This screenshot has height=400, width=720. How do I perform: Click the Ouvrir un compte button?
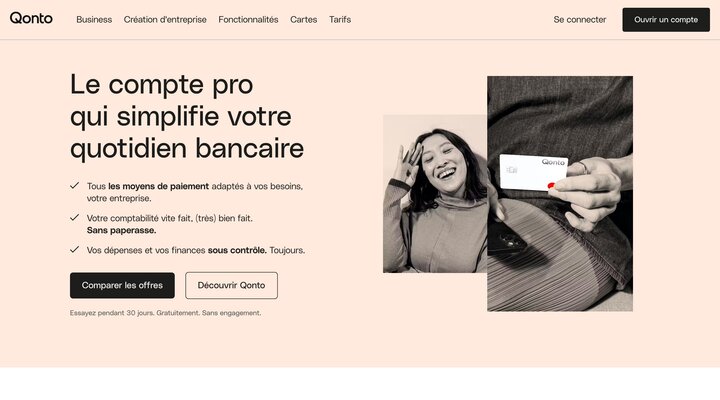click(x=666, y=20)
